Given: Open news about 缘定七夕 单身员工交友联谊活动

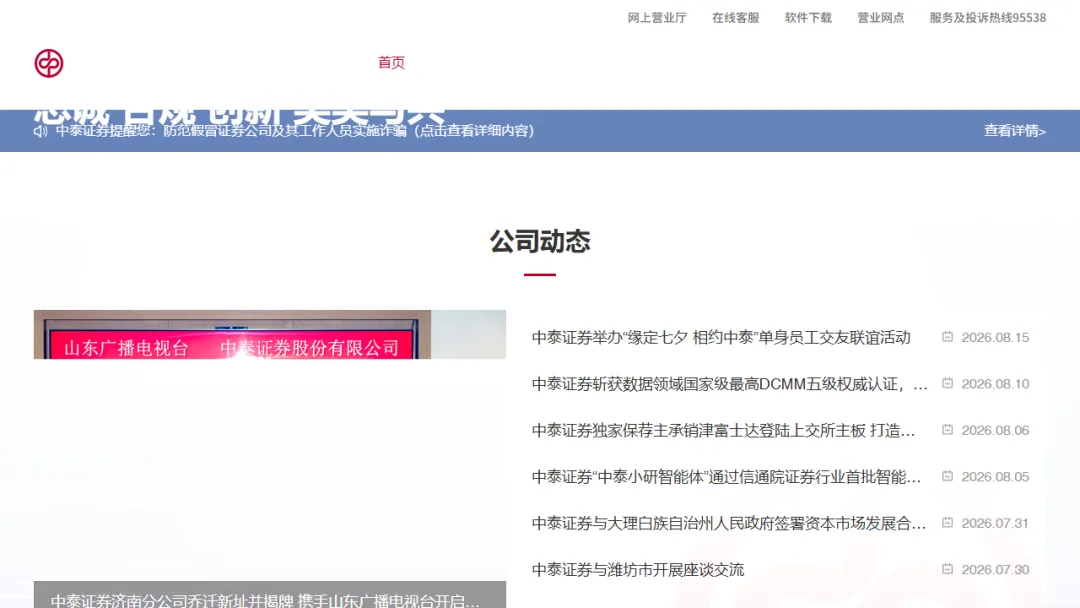Looking at the screenshot, I should pyautogui.click(x=721, y=337).
